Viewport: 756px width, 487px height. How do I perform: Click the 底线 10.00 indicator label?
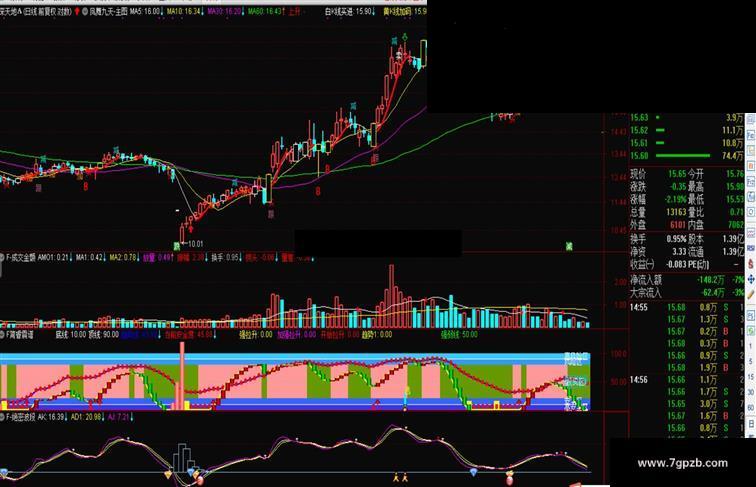click(x=70, y=335)
